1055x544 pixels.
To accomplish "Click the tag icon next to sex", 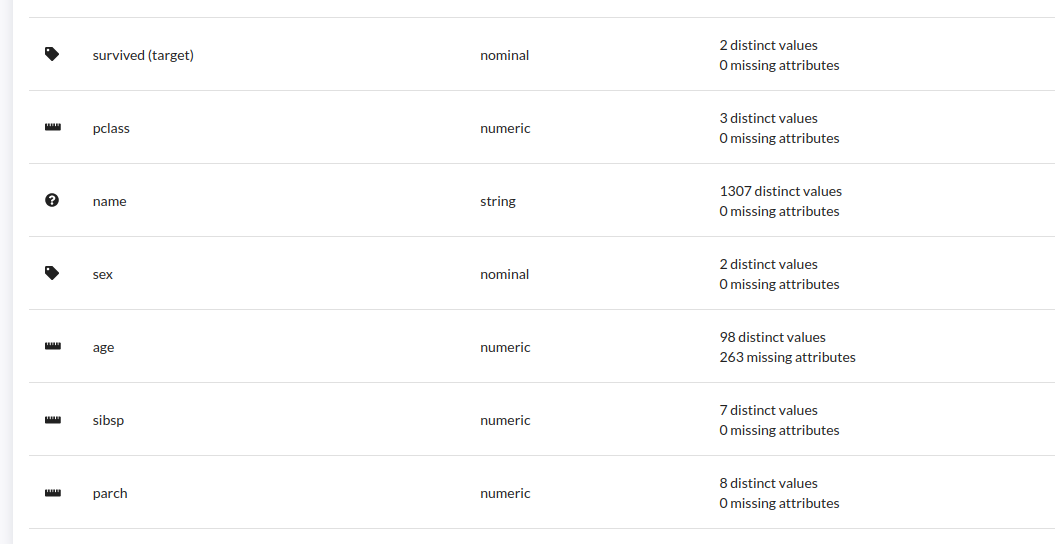I will (53, 274).
